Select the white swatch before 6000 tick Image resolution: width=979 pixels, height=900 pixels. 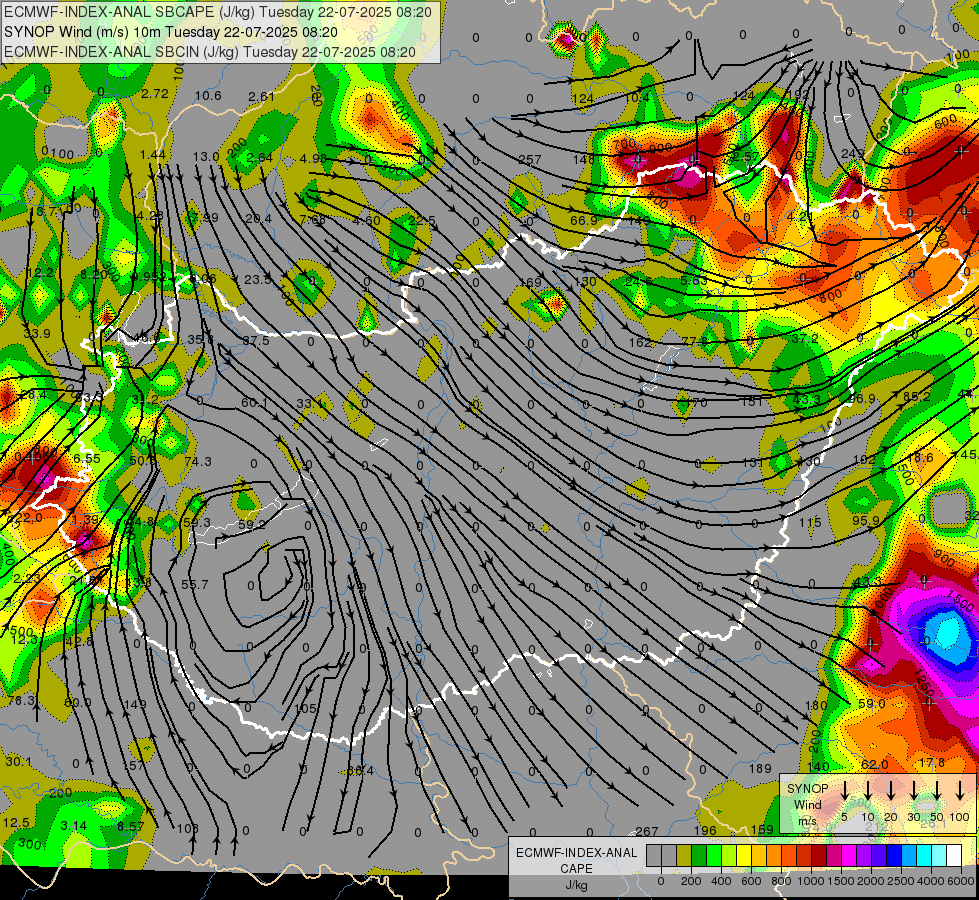[953, 856]
